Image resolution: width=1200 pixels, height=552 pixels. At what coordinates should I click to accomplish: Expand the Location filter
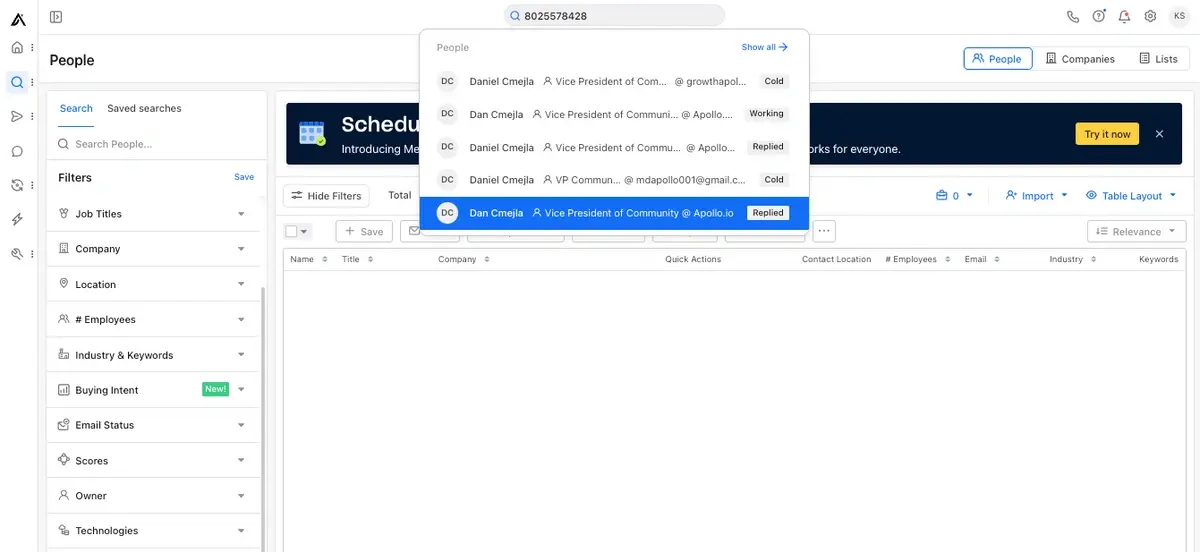coord(155,284)
